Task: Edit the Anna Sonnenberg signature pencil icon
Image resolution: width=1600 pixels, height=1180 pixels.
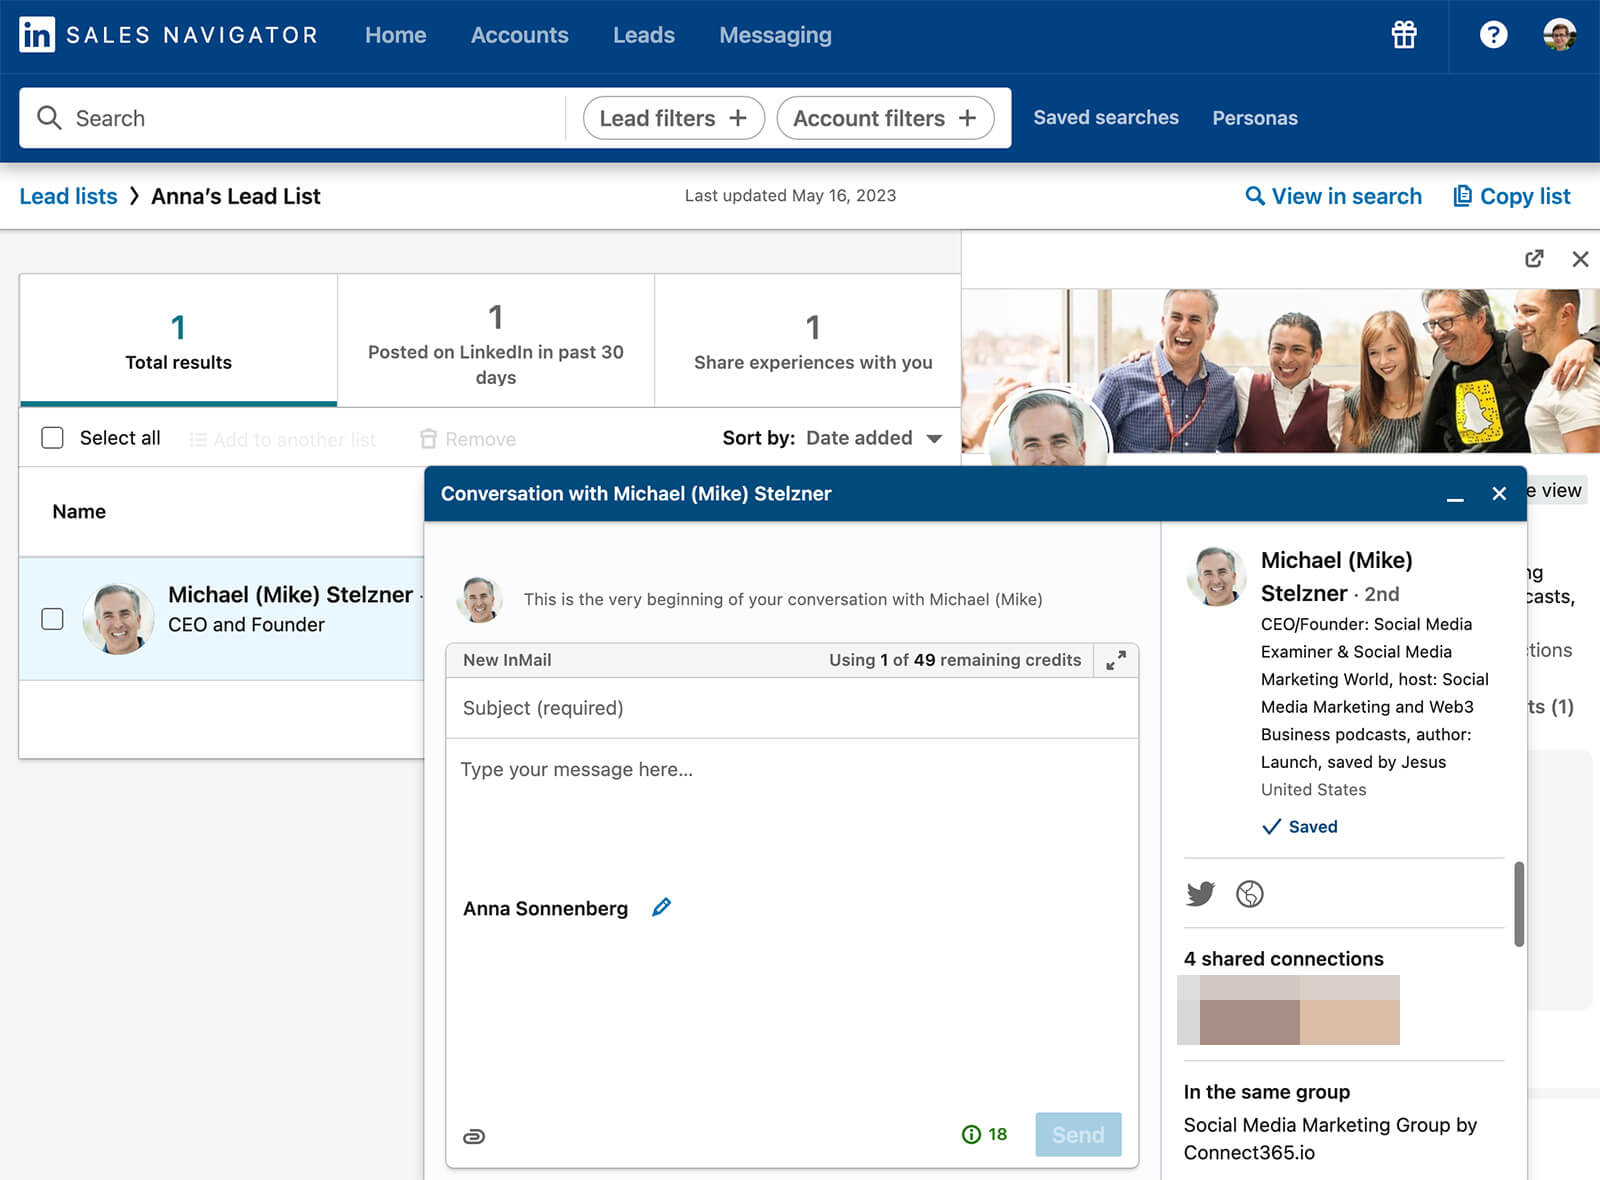Action: (661, 907)
